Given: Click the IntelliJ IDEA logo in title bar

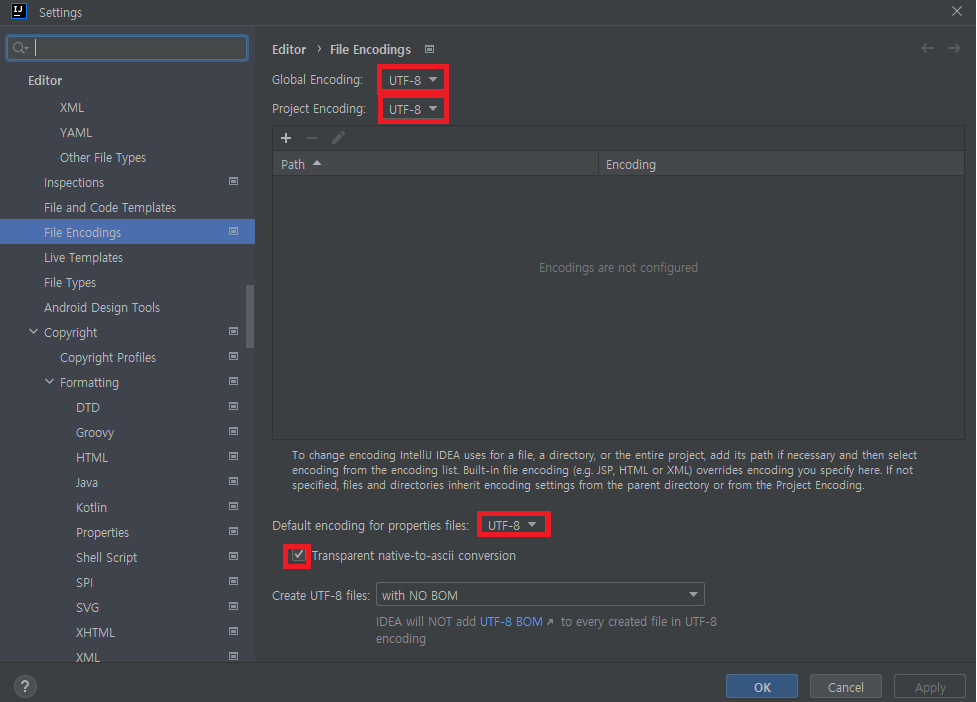Looking at the screenshot, I should (19, 11).
